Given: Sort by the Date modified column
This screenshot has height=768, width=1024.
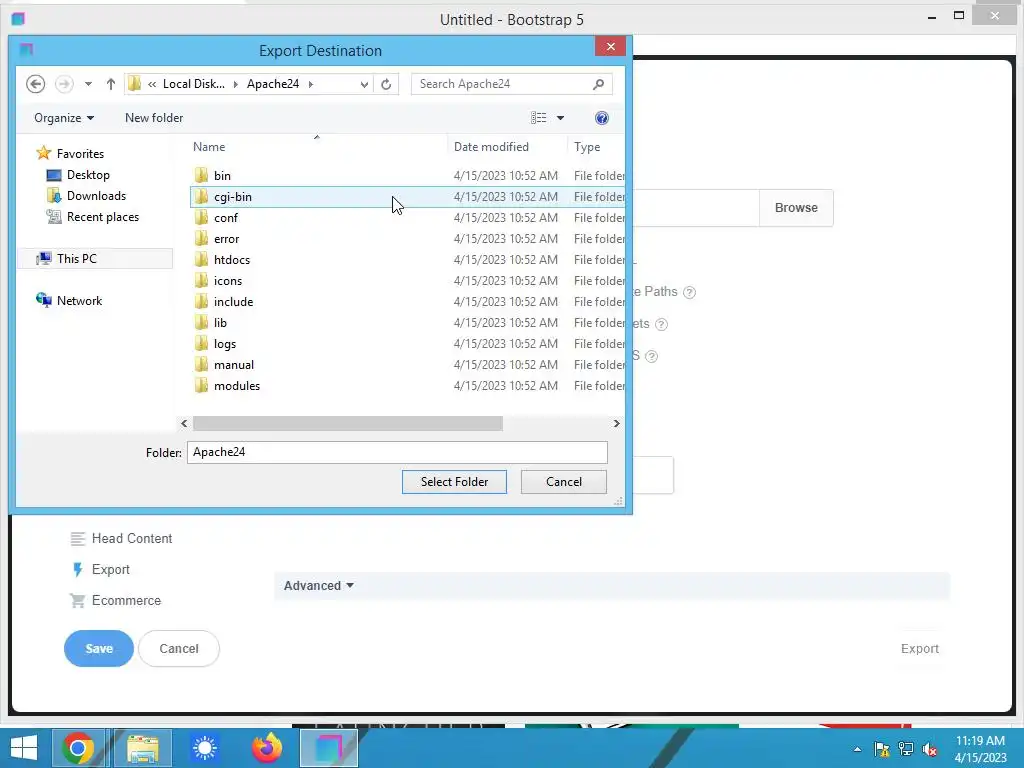Looking at the screenshot, I should pyautogui.click(x=491, y=147).
